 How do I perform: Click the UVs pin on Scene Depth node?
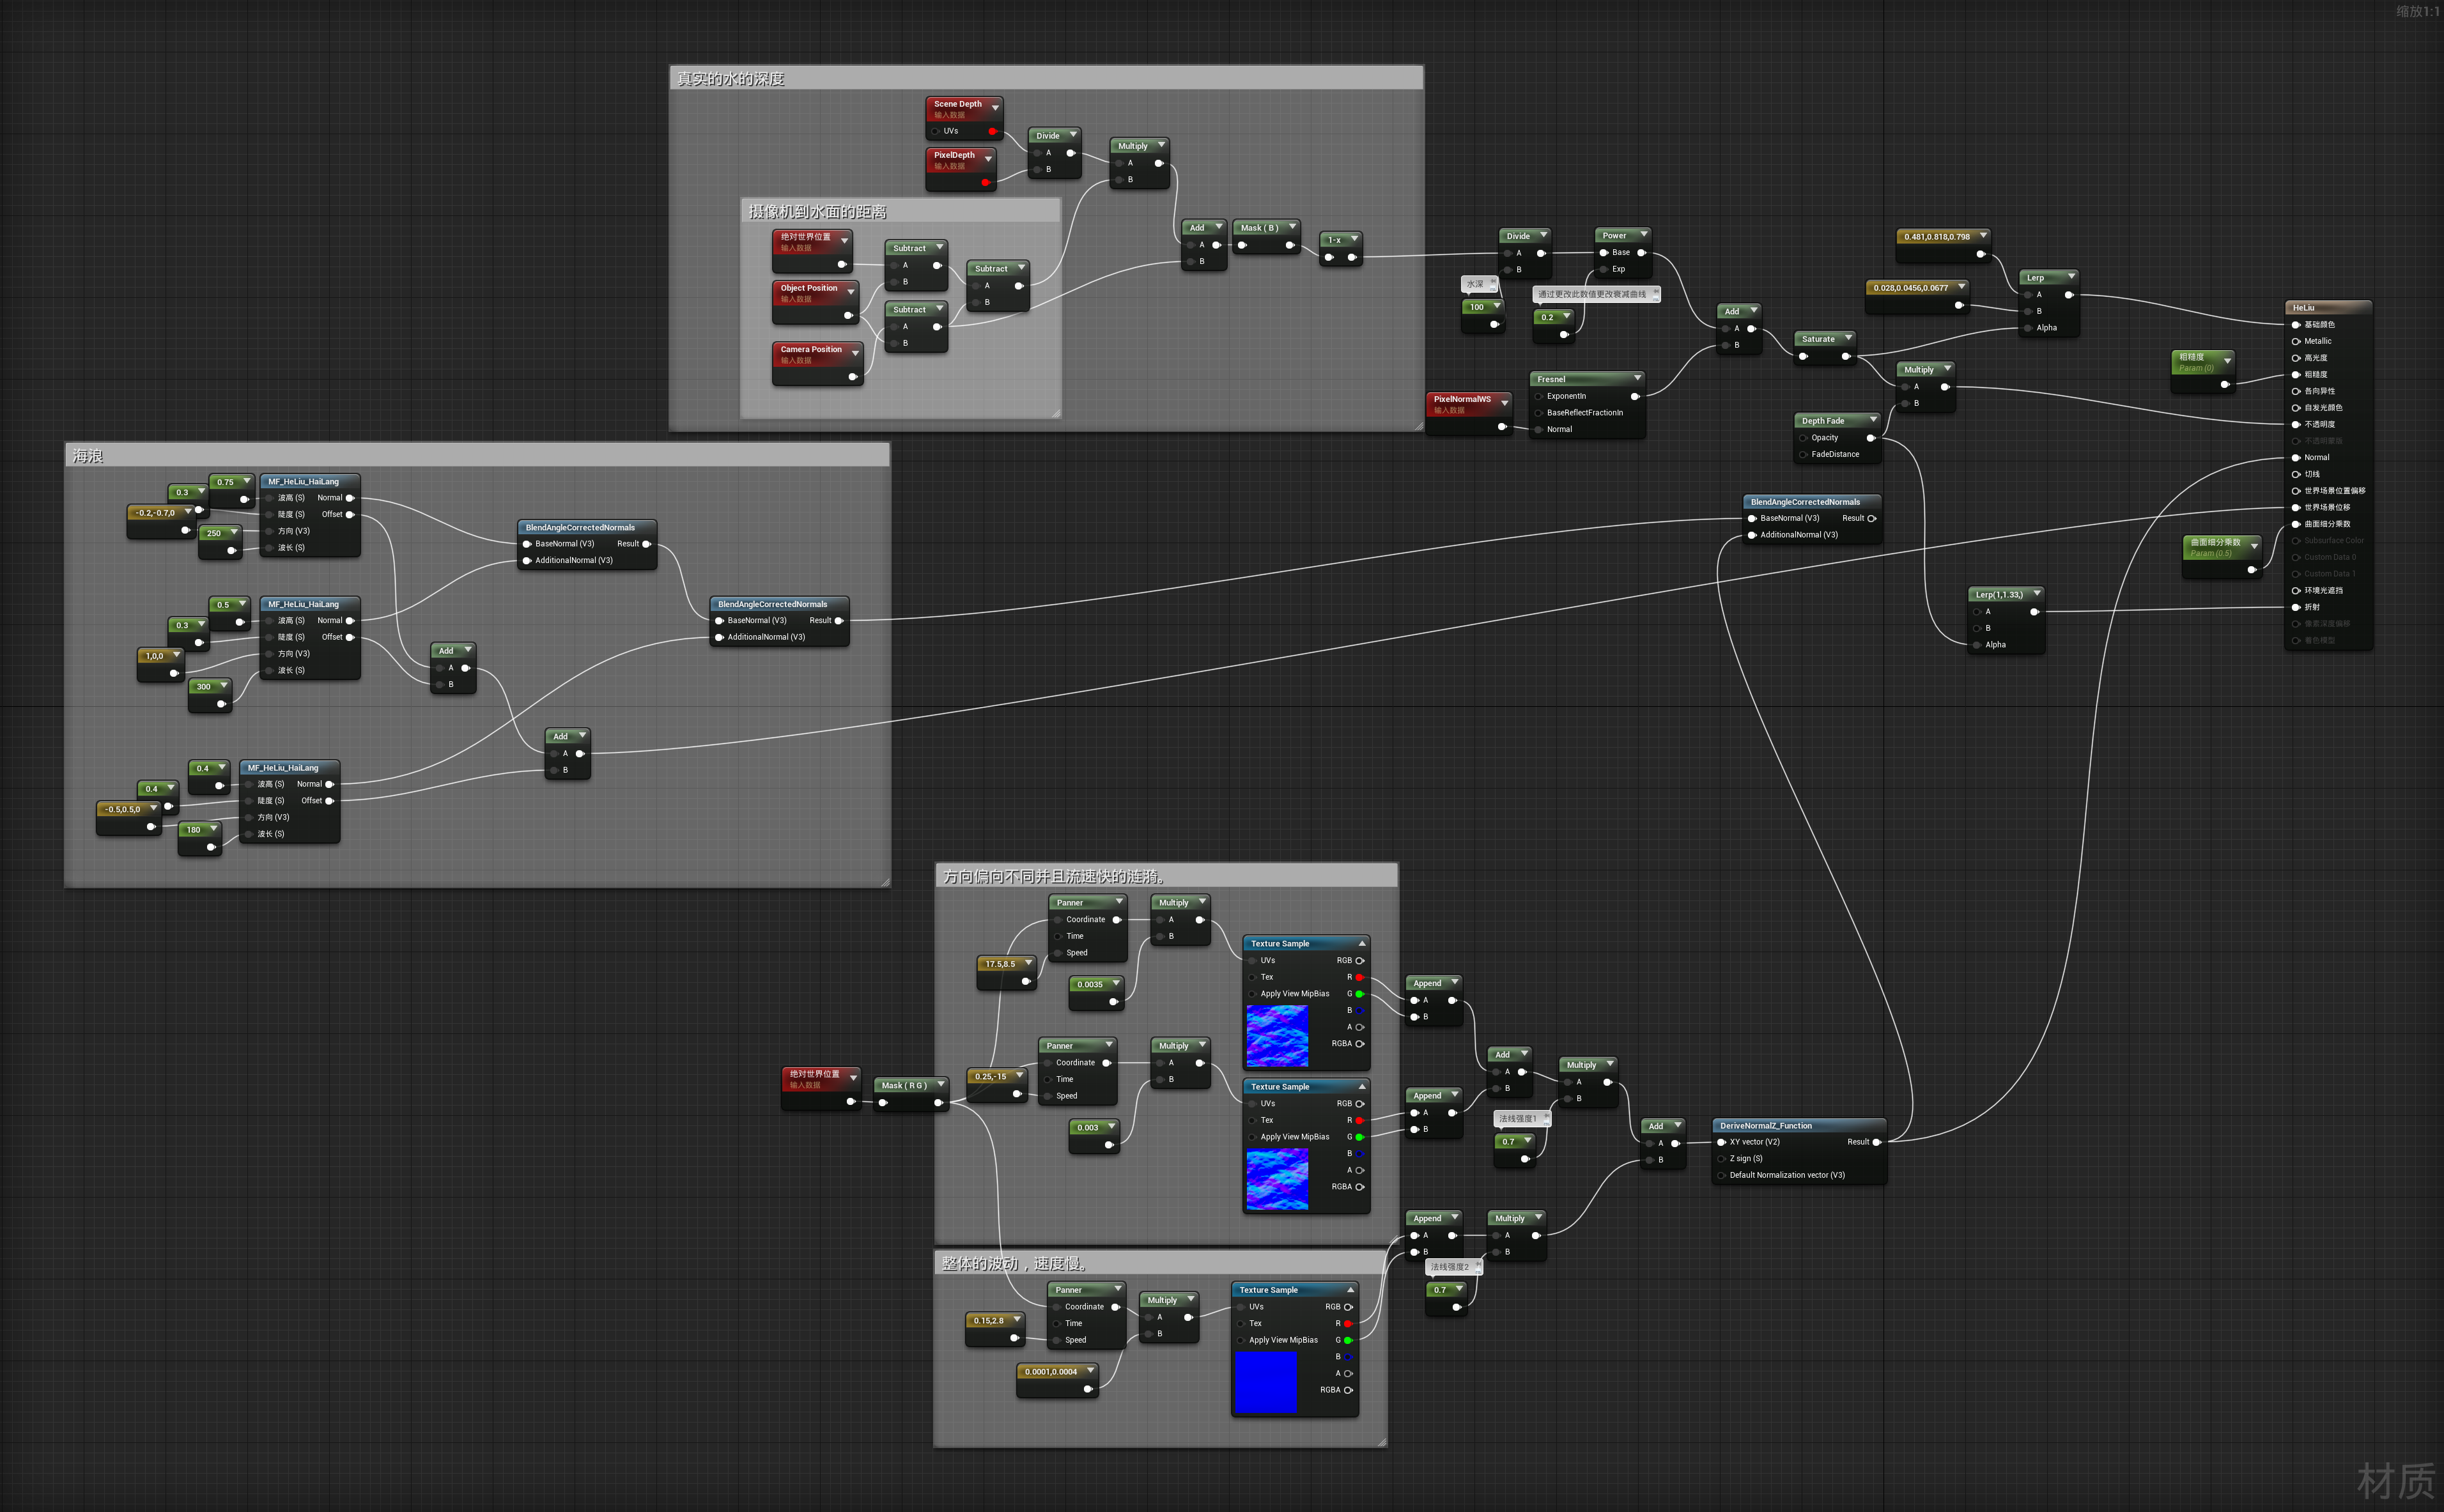[936, 131]
